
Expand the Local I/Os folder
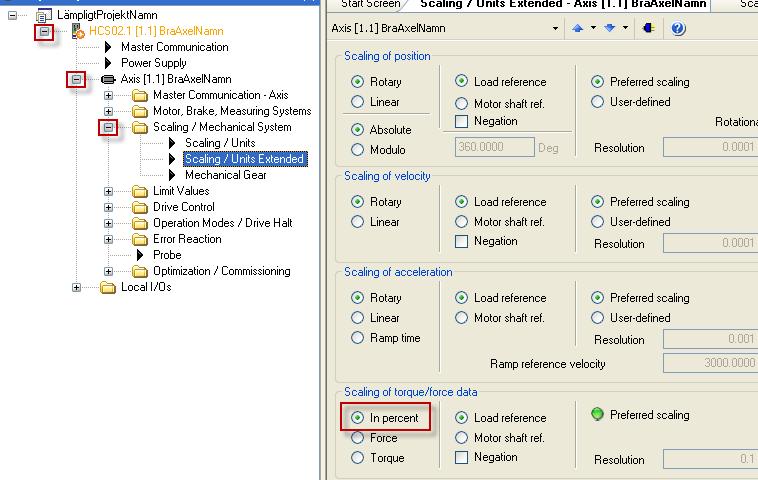(76, 288)
